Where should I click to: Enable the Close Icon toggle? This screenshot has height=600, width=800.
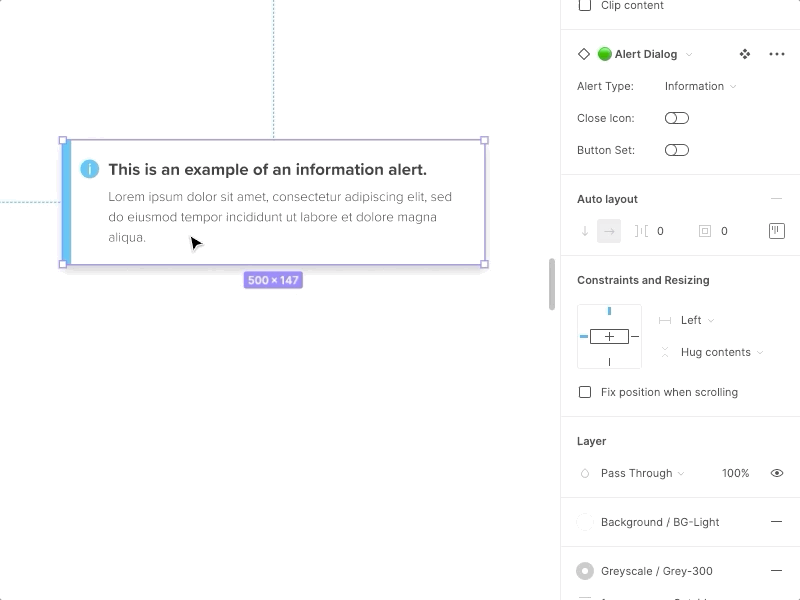(x=677, y=118)
